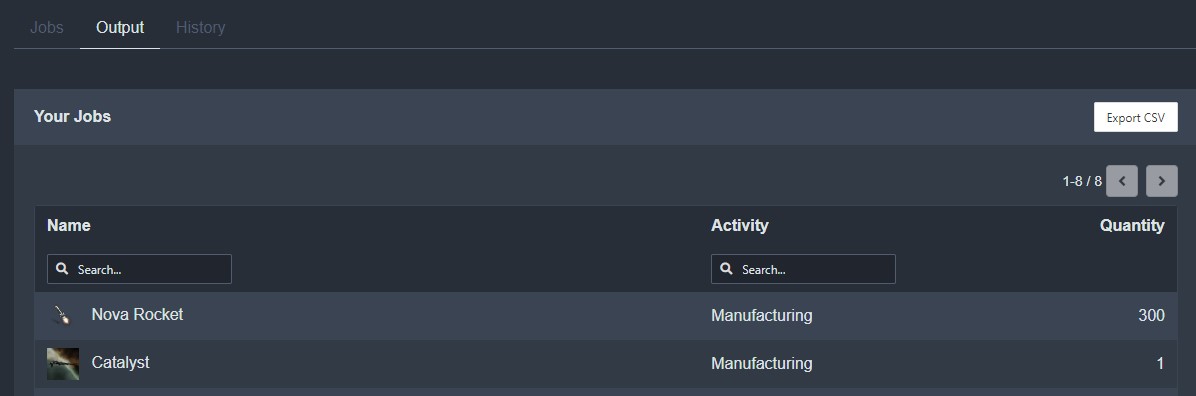Click Manufacturing activity for Catalyst
The image size is (1196, 396).
pos(761,363)
